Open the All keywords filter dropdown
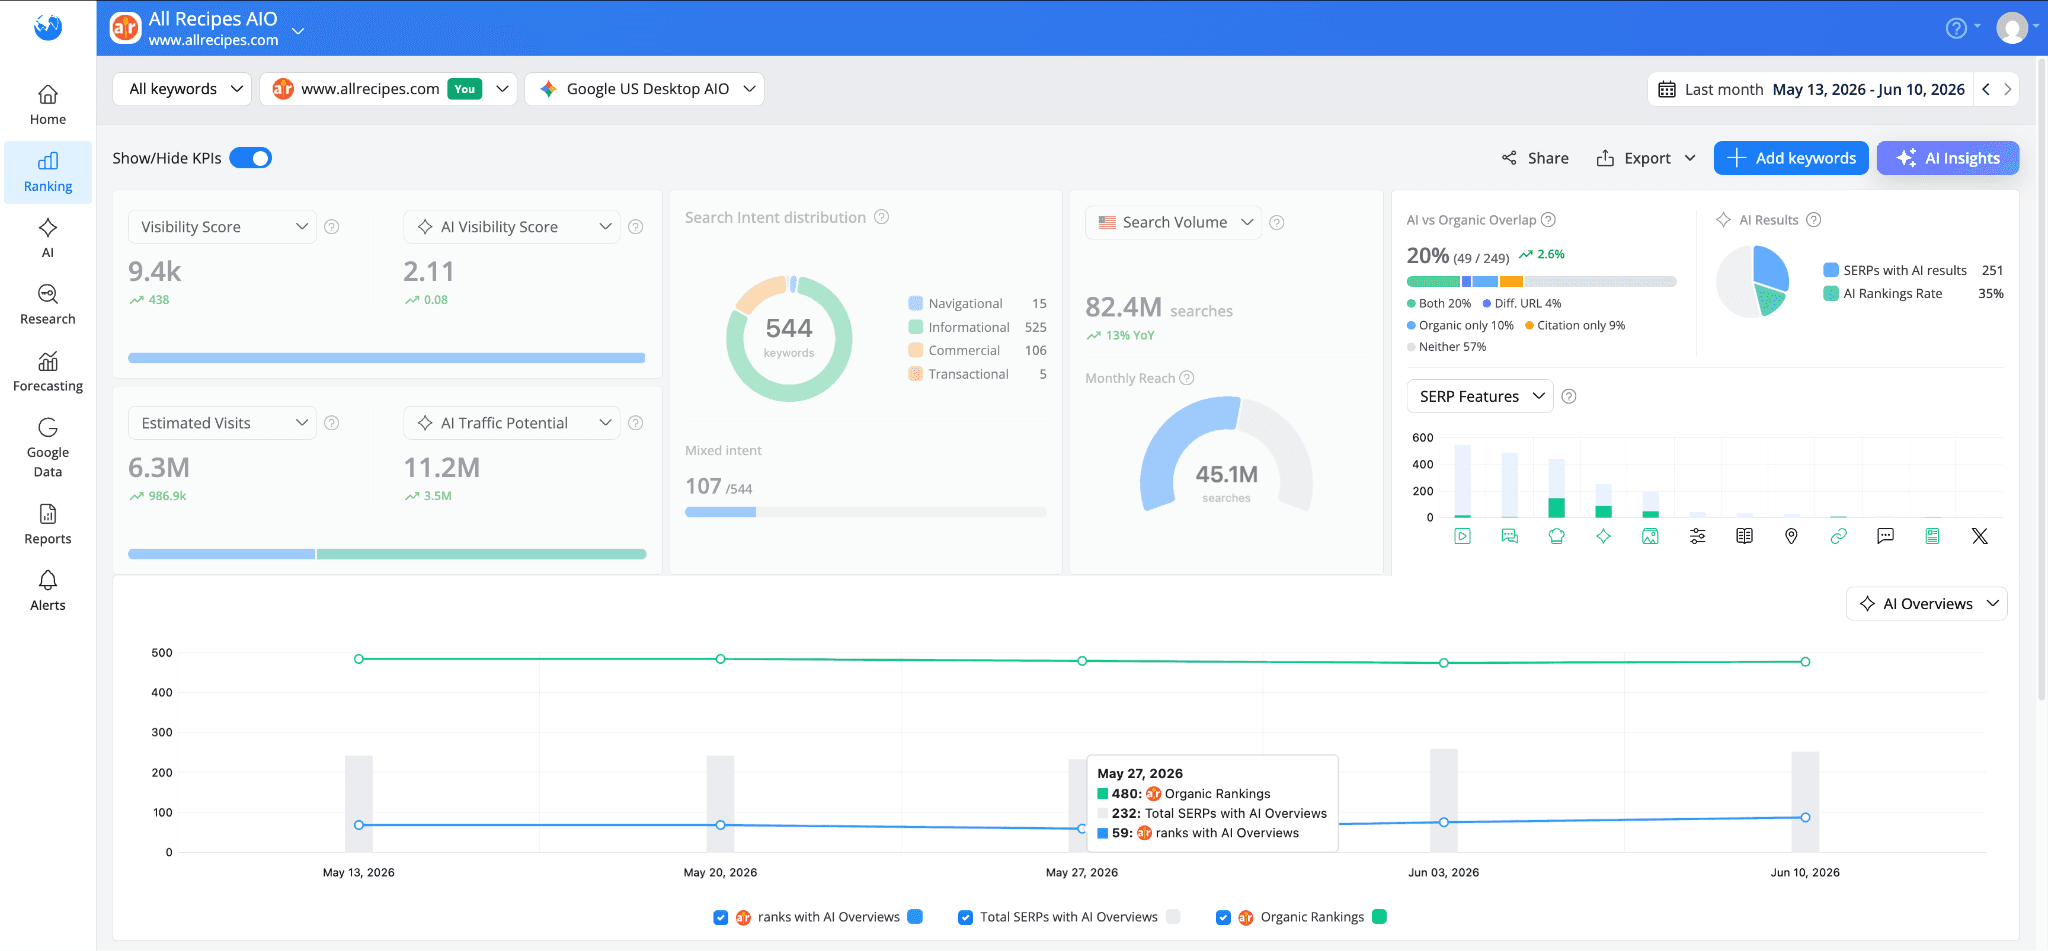2048x951 pixels. pos(183,89)
